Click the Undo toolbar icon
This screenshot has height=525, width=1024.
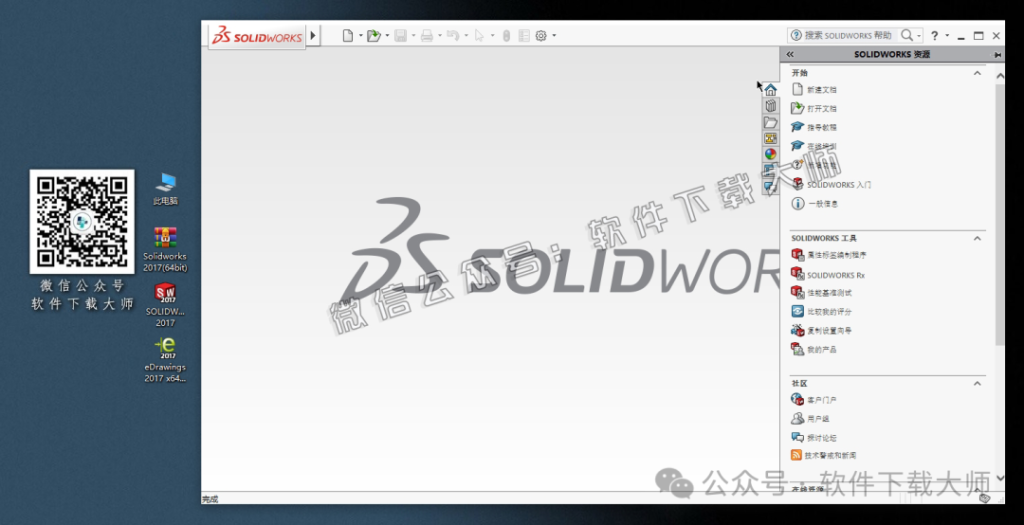coord(453,35)
